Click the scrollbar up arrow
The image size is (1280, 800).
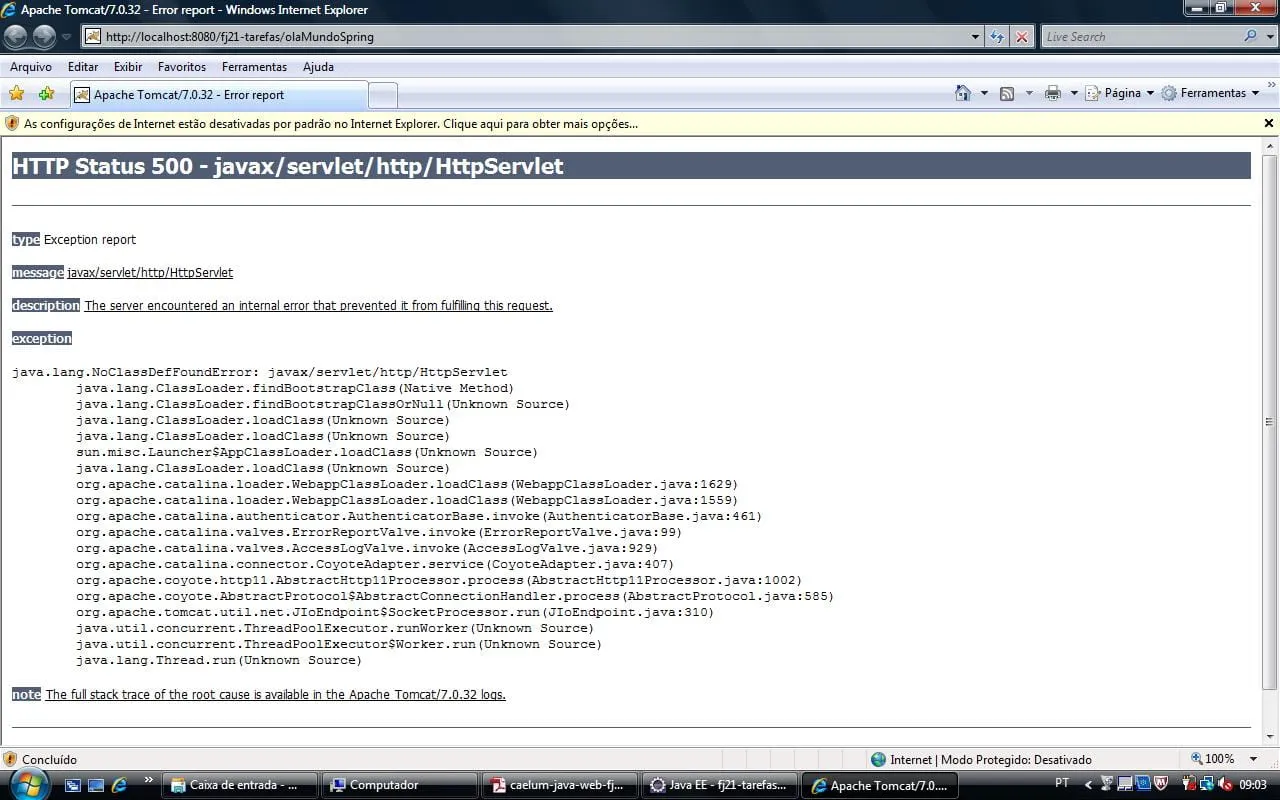click(x=1270, y=145)
